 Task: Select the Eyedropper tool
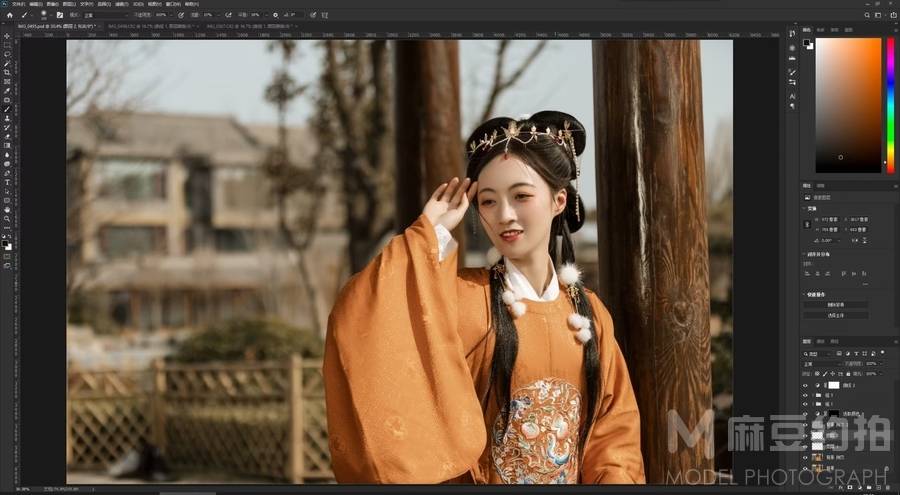7,91
